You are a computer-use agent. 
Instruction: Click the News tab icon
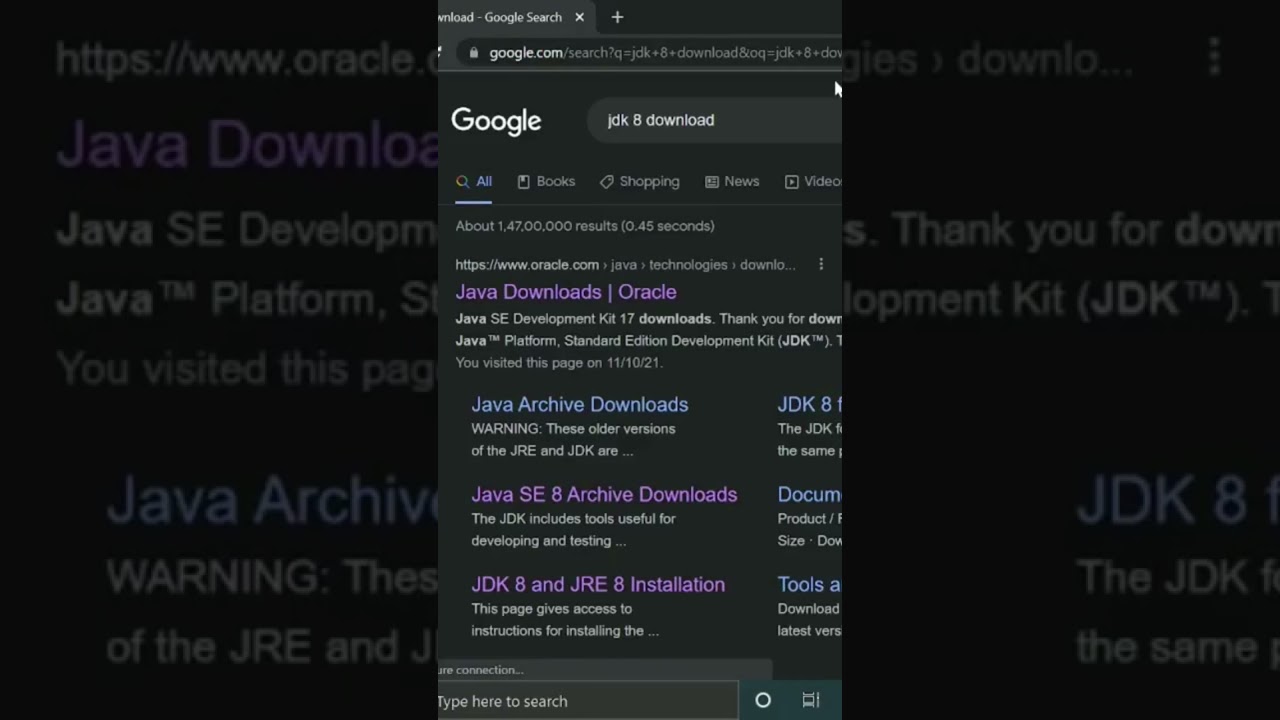[x=712, y=181]
